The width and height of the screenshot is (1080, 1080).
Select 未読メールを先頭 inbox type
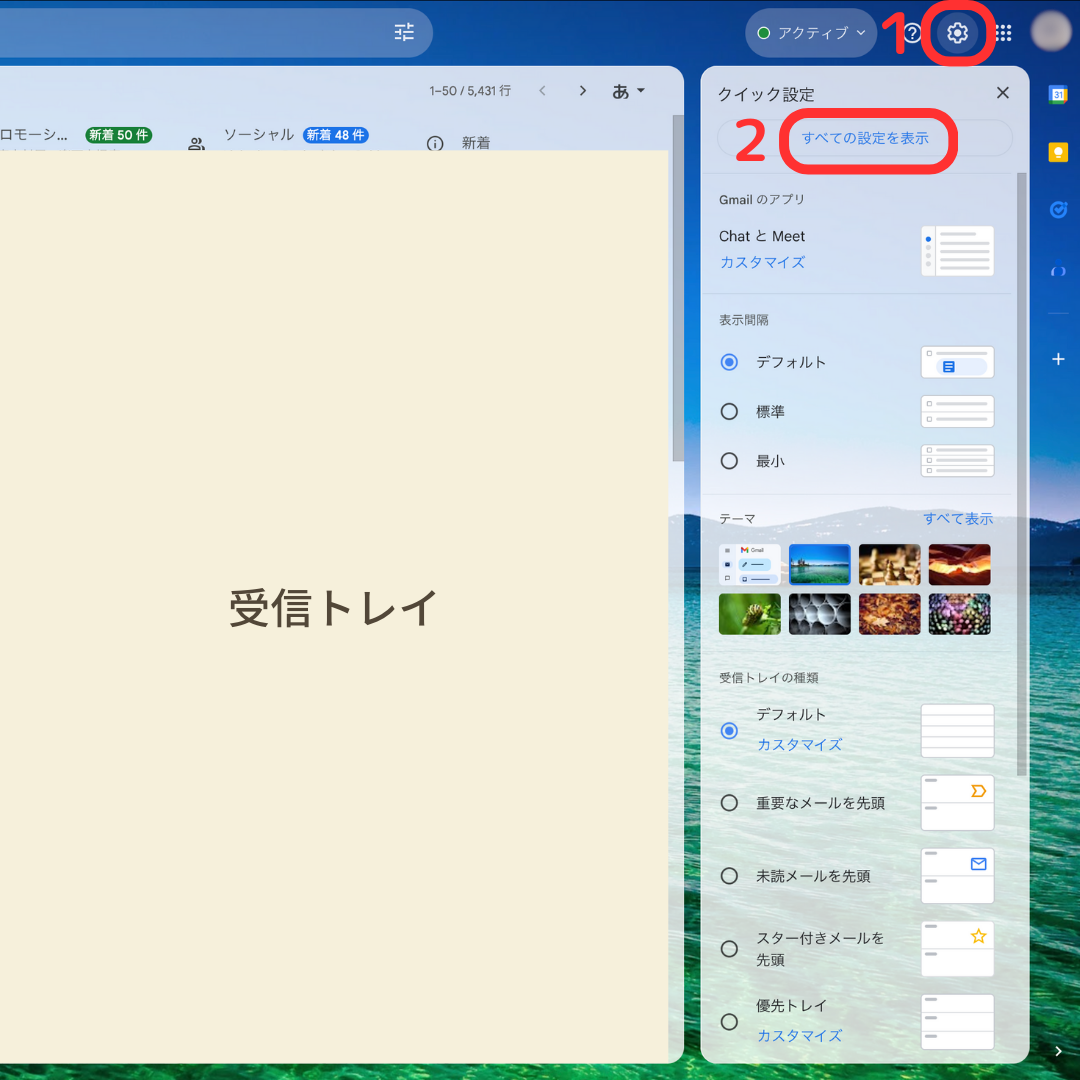[x=729, y=876]
